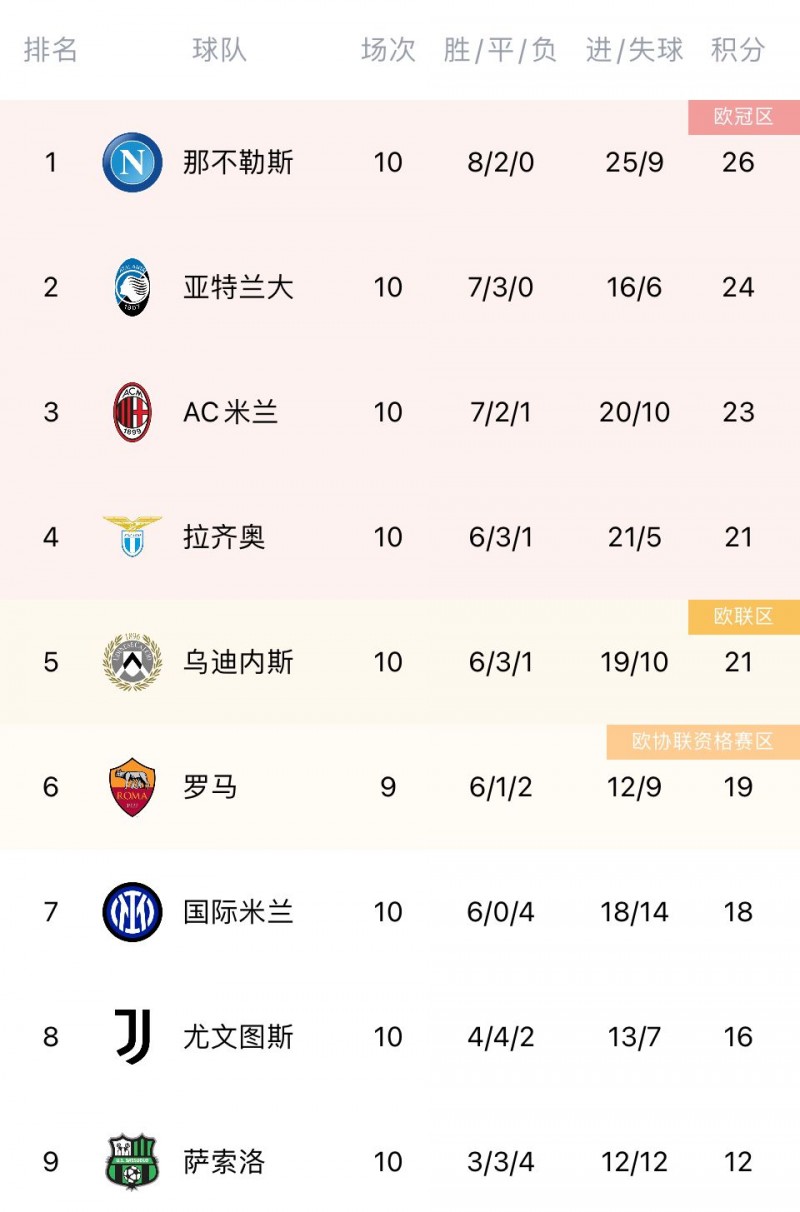Select the 欧协联资格赛区 qualification tag
The width and height of the screenshot is (800, 1212).
tap(703, 742)
